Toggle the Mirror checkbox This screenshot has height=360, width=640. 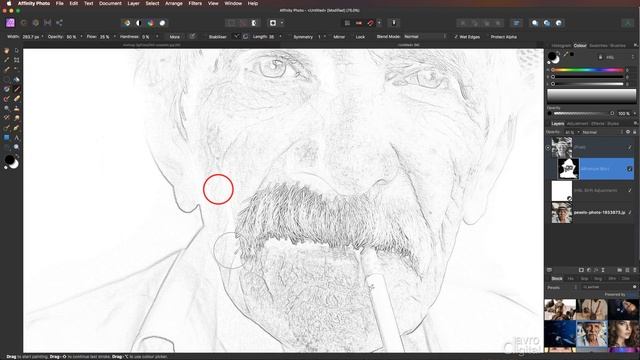click(329, 37)
